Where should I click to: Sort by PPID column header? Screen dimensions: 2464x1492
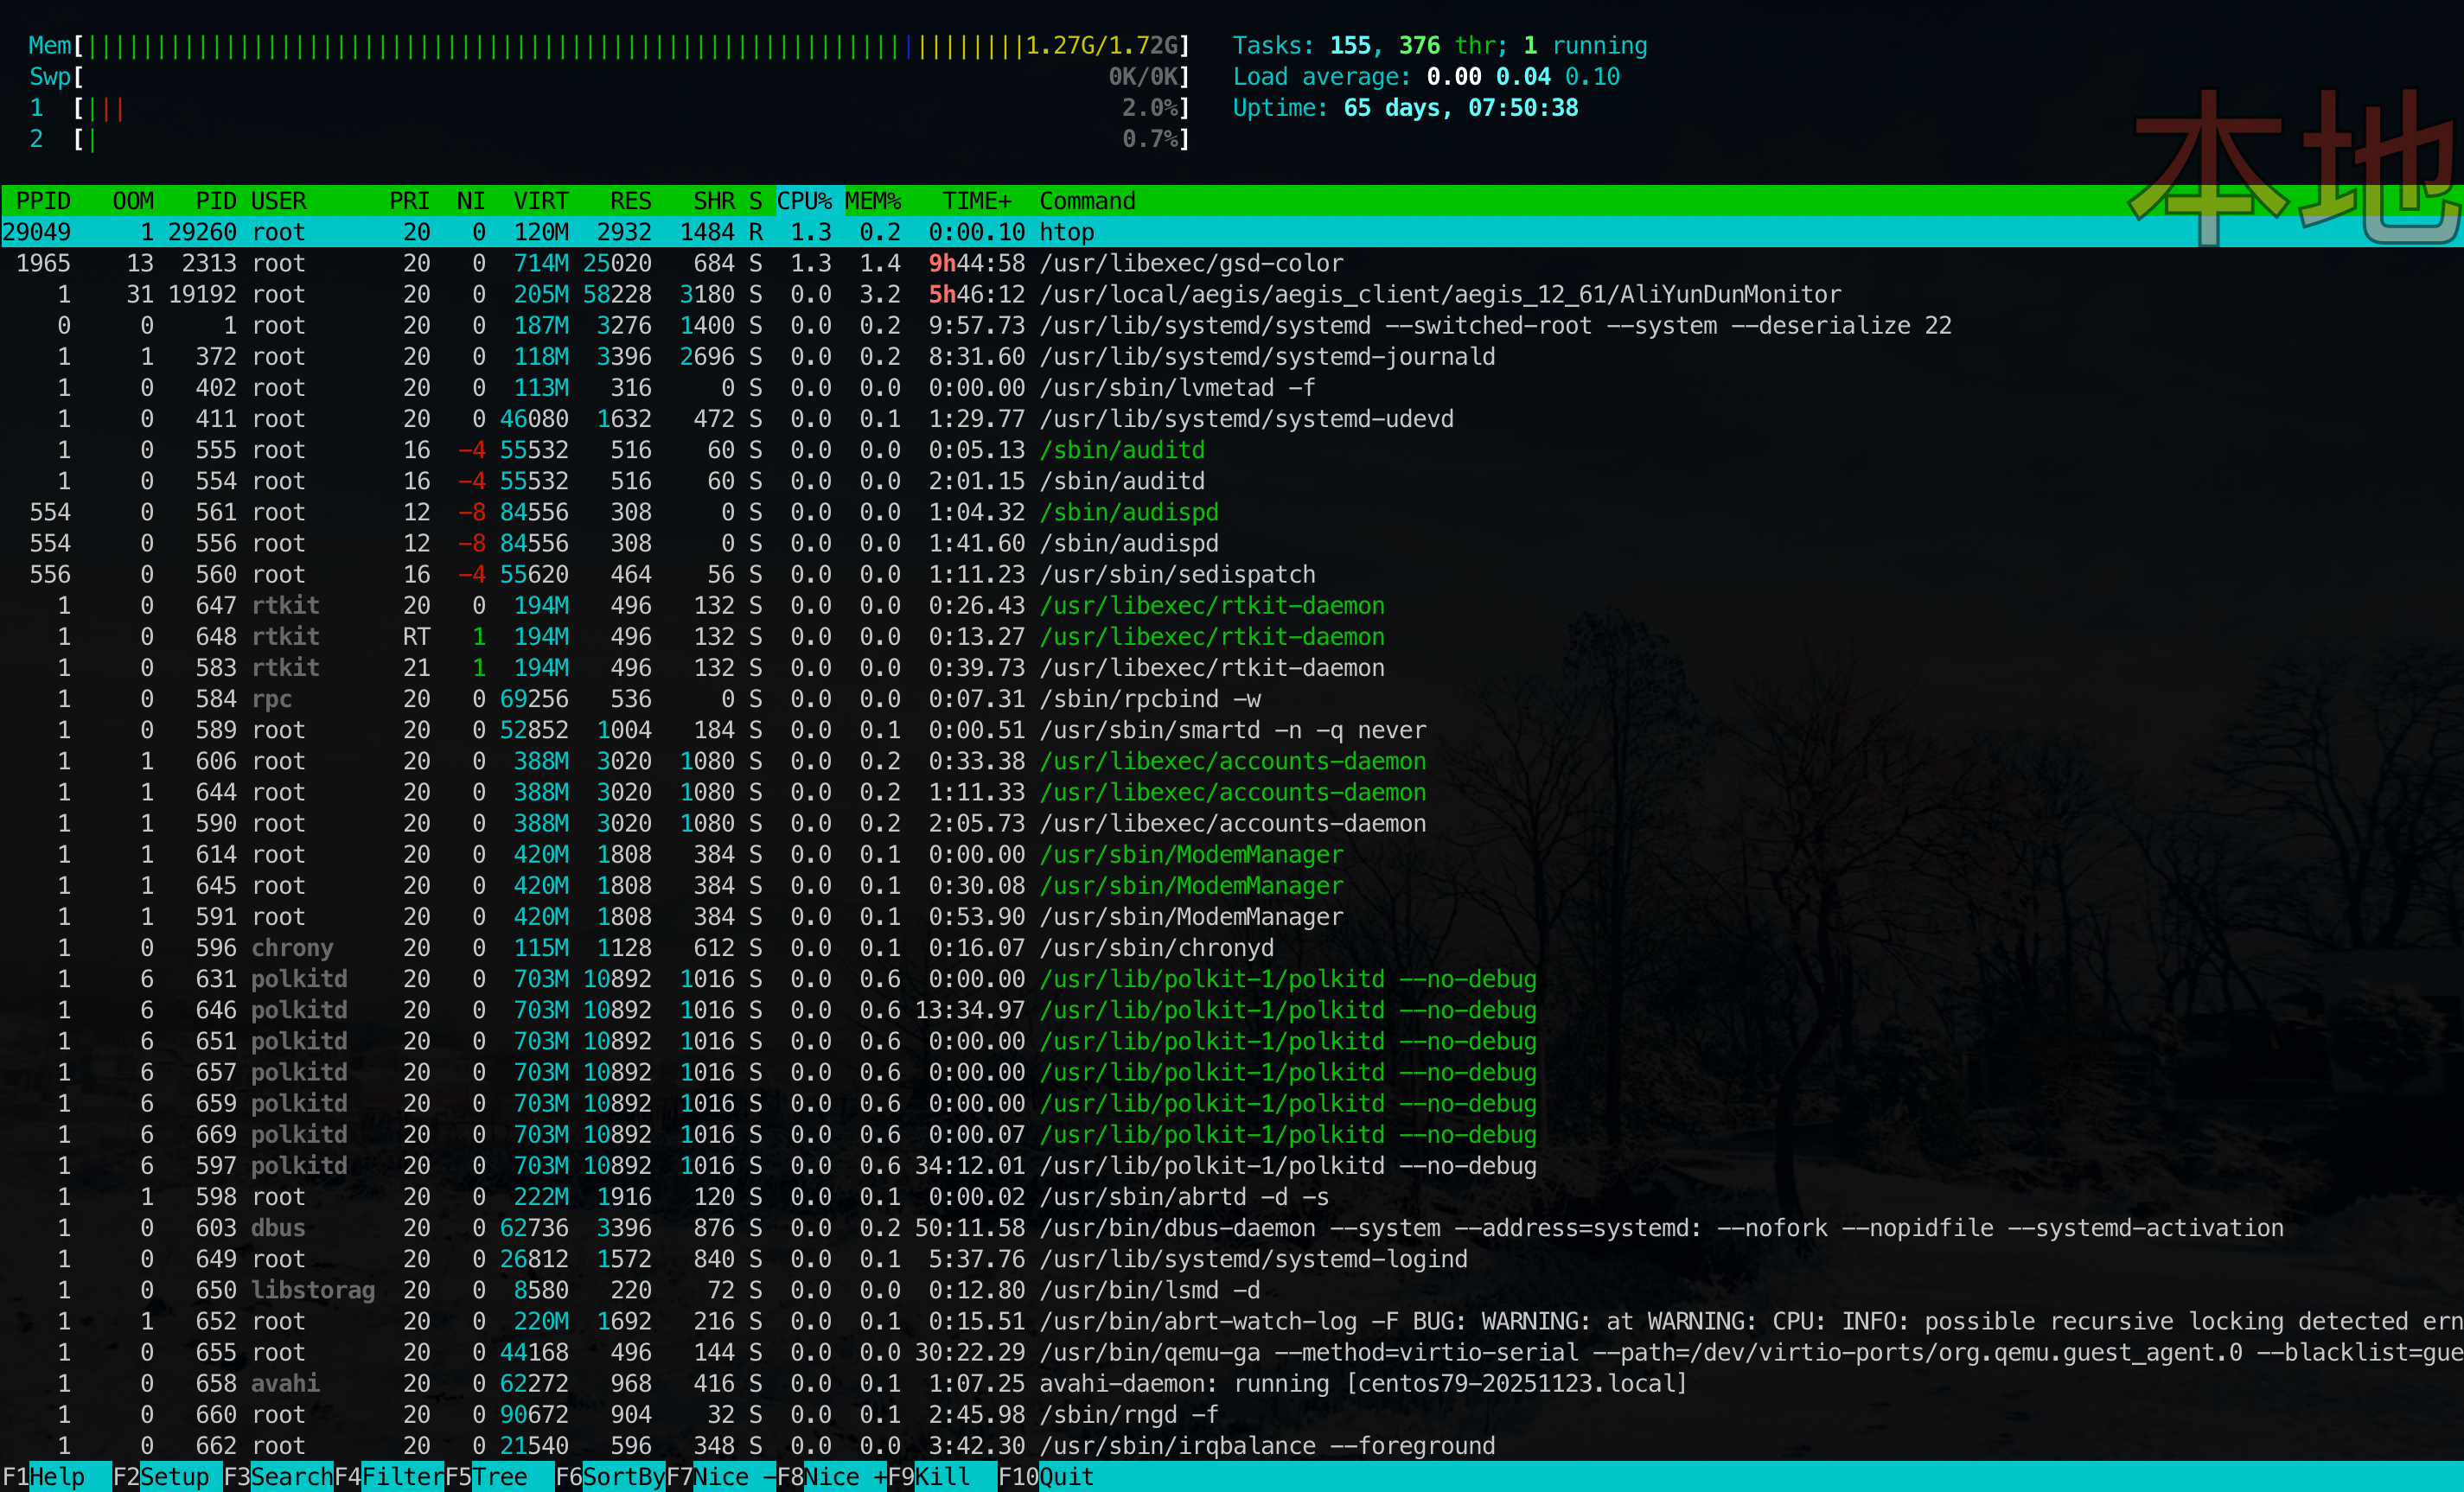pos(43,201)
